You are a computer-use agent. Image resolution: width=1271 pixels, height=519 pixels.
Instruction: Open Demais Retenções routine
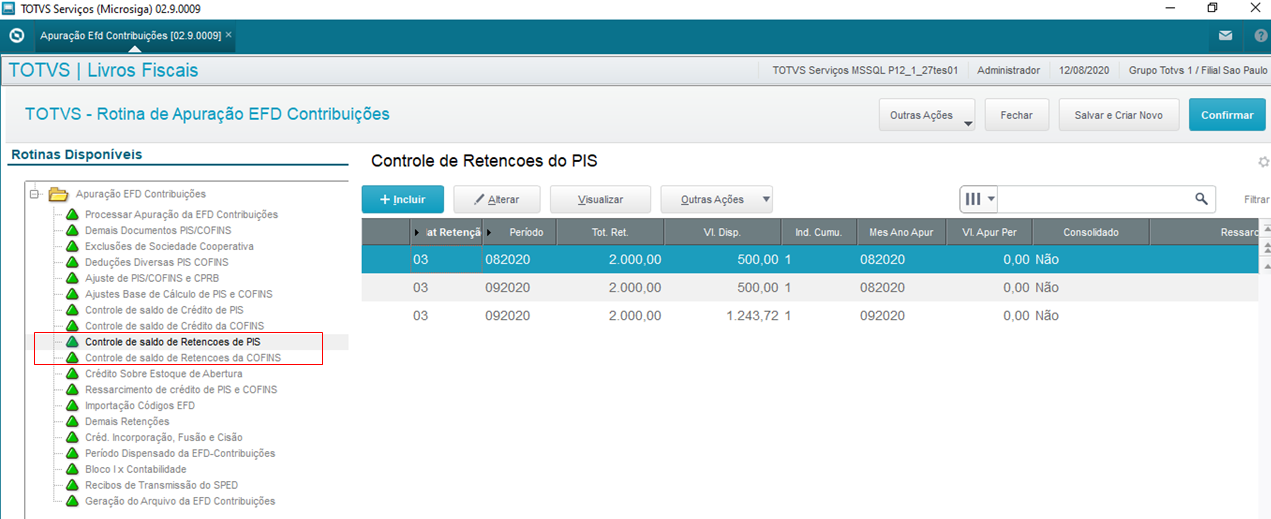point(127,422)
